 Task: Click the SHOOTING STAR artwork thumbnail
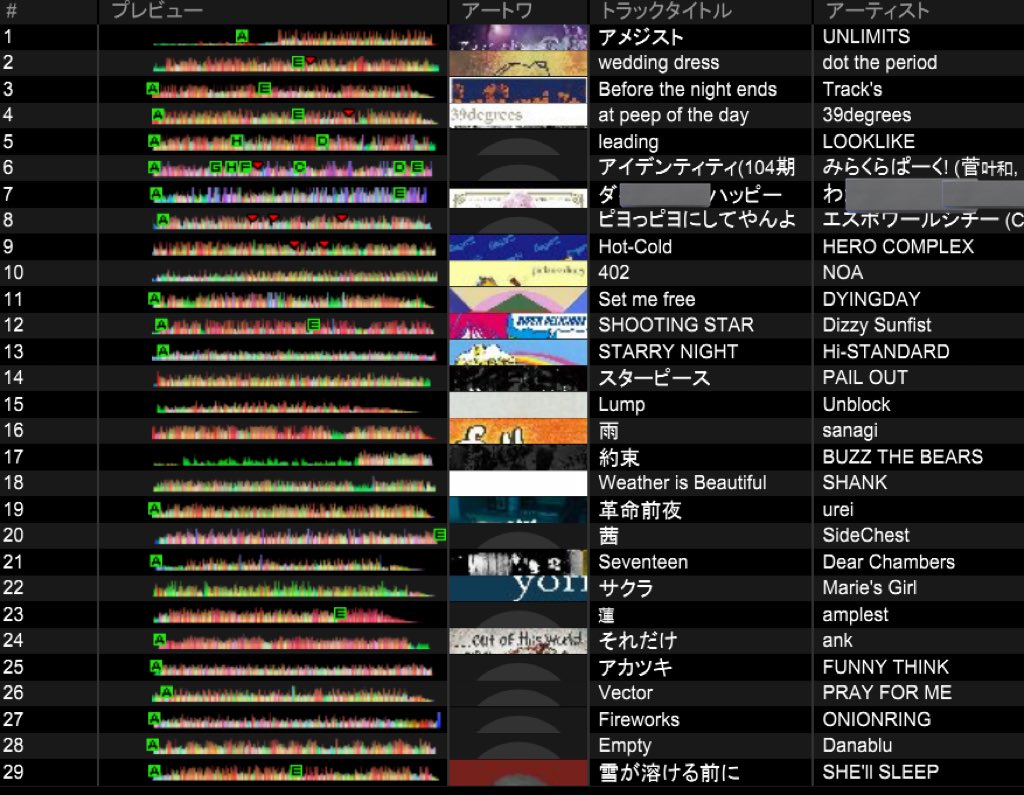(x=519, y=325)
